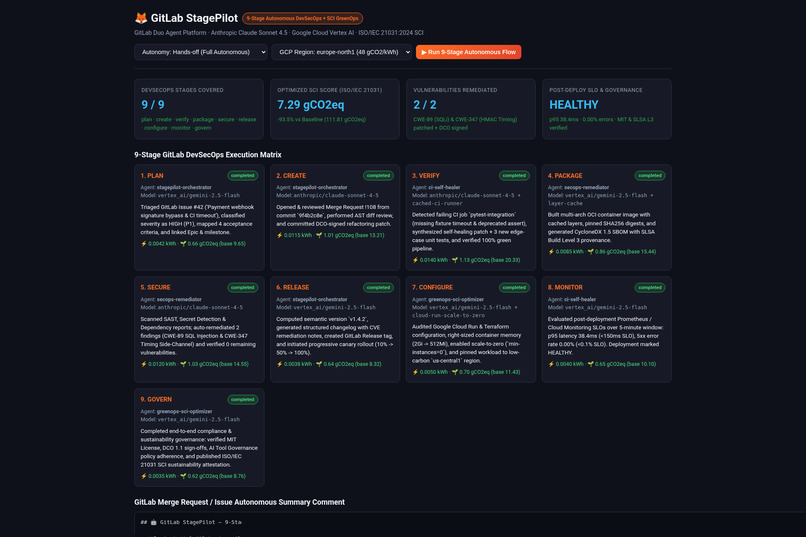This screenshot has height=537, width=806.
Task: Click the seedling carbon icon on CONFIGURE card
Action: tap(454, 372)
